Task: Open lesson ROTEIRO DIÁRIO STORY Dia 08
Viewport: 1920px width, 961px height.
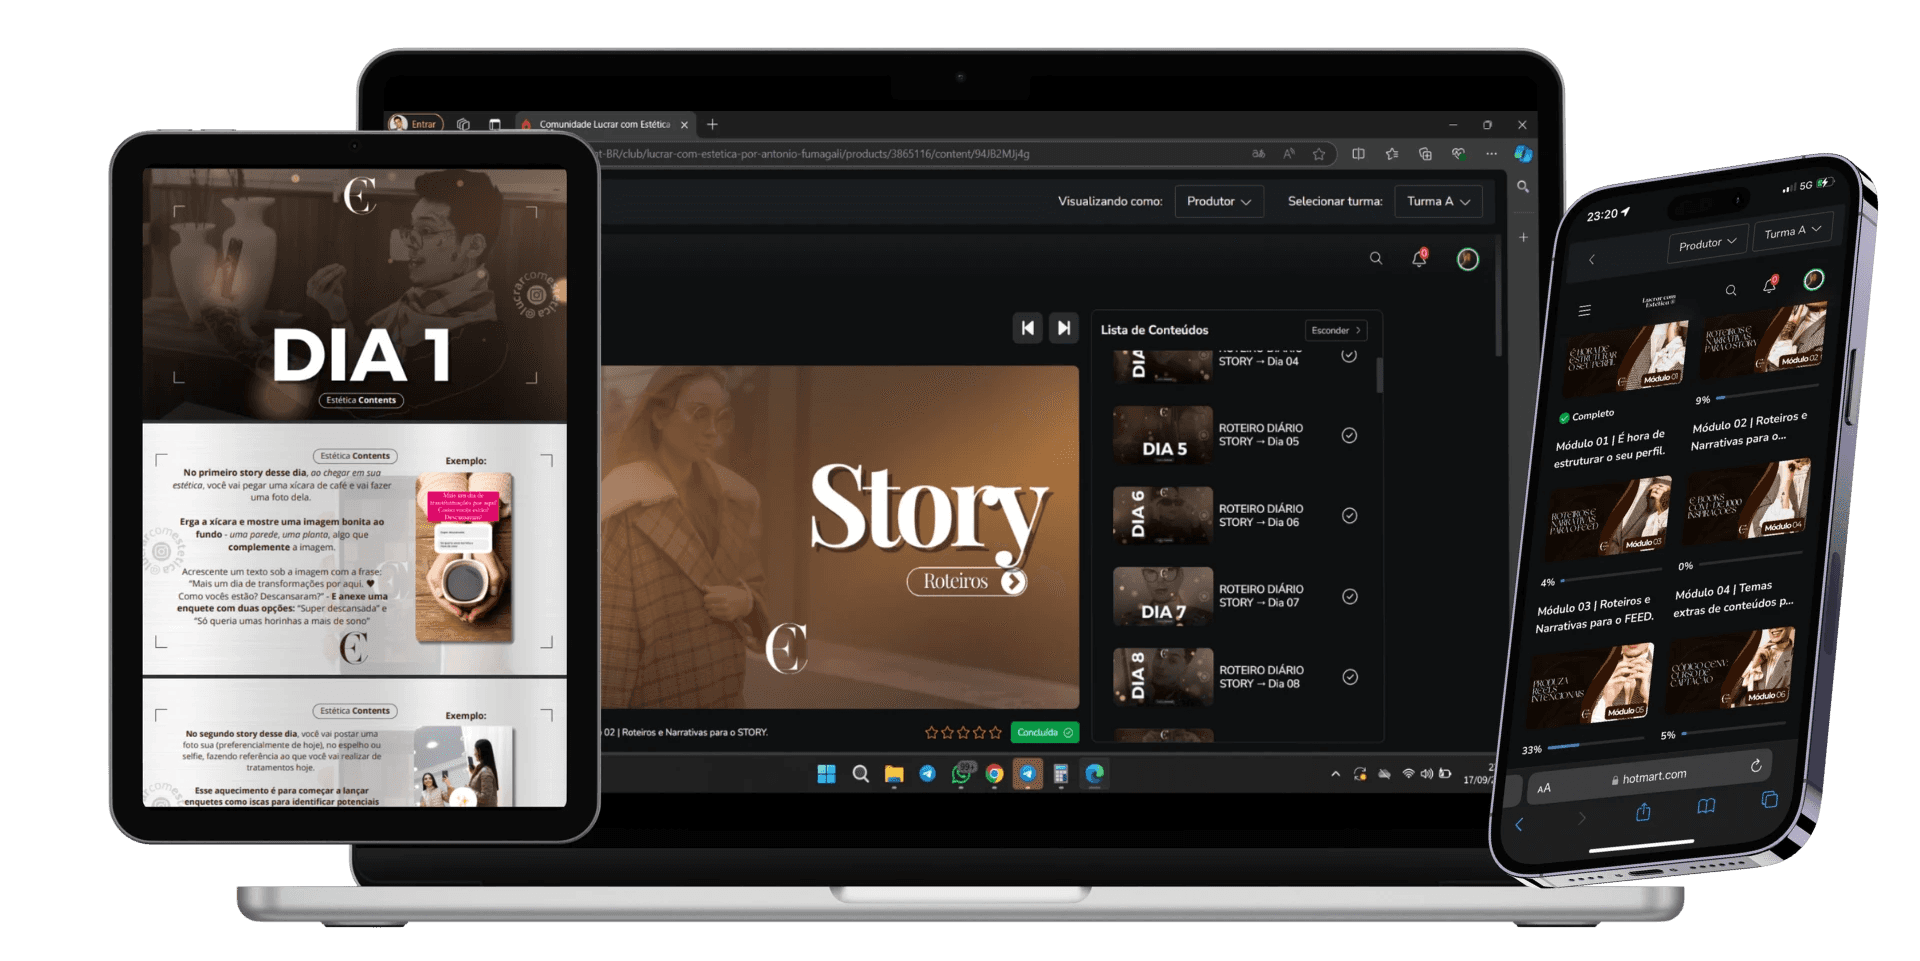Action: pos(1261,677)
